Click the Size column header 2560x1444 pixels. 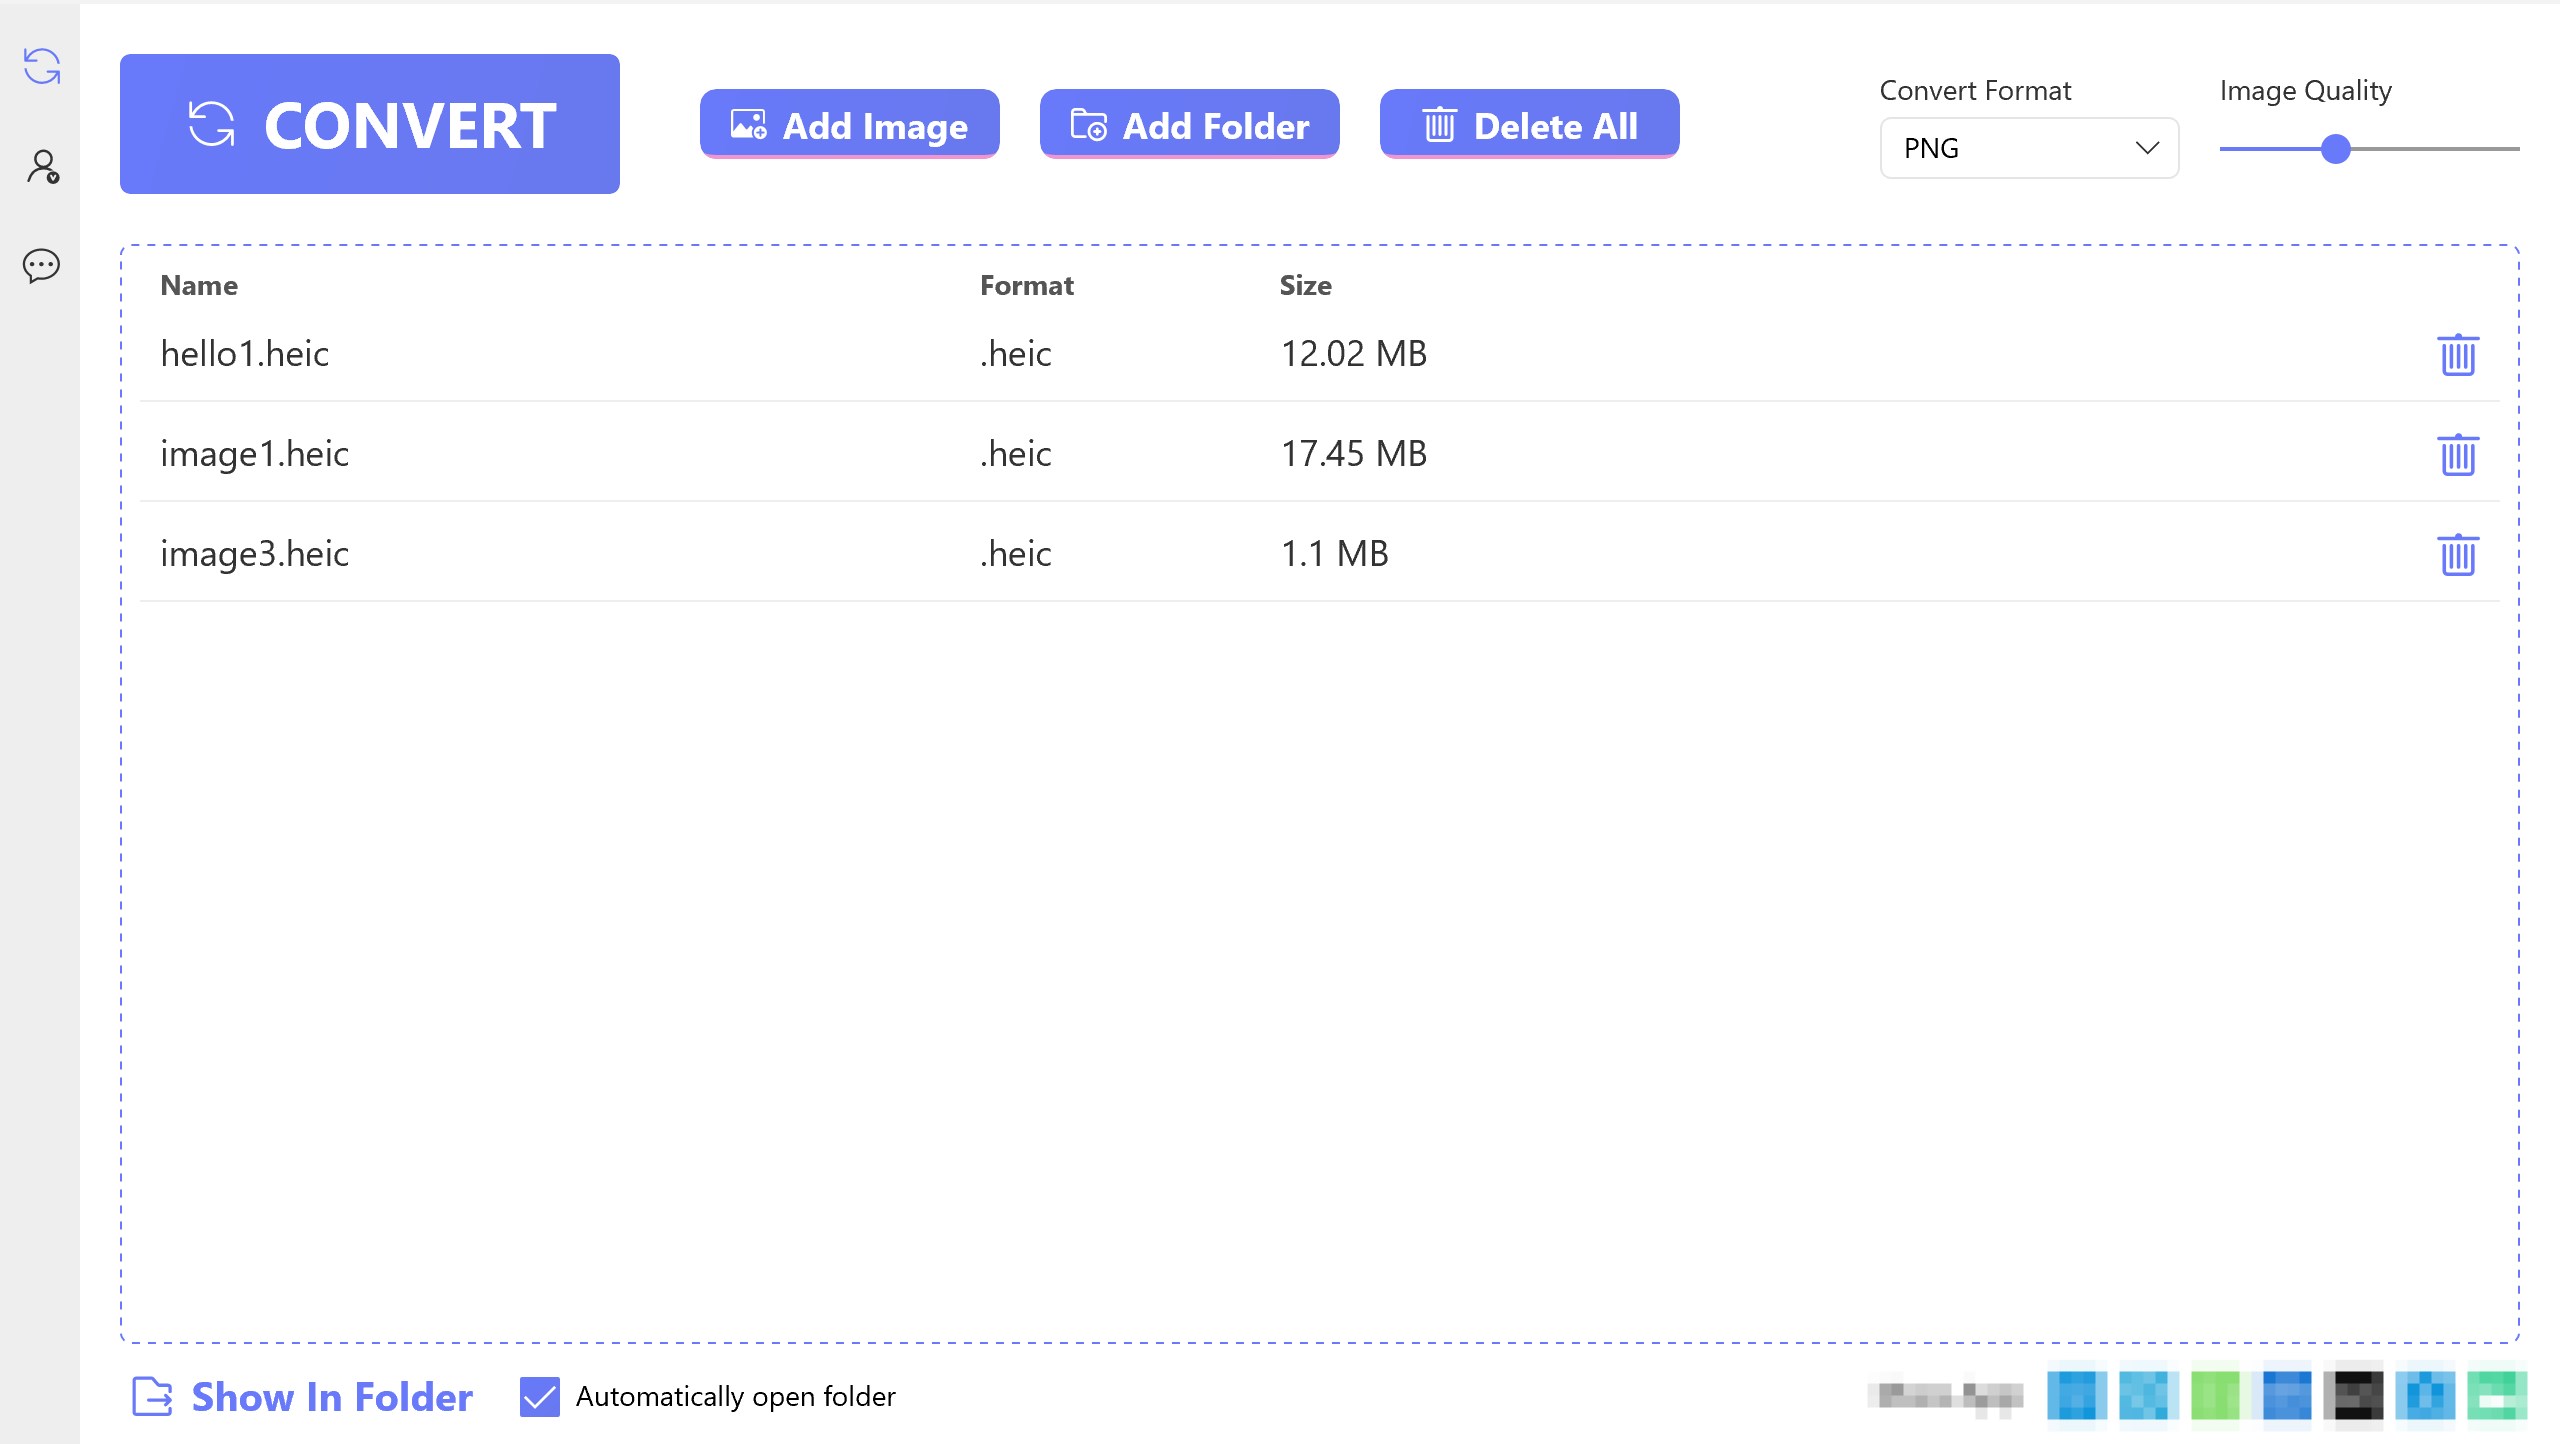click(x=1305, y=285)
